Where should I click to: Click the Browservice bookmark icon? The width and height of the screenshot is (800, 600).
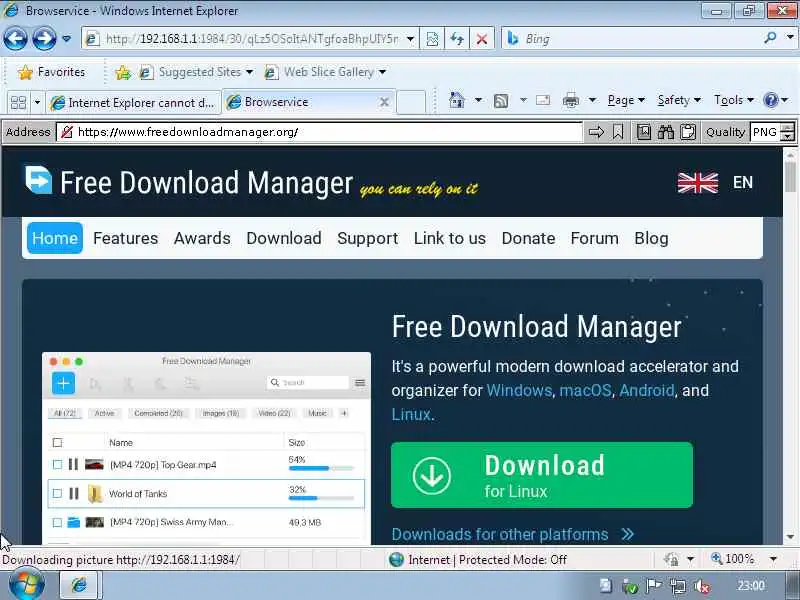tap(617, 133)
